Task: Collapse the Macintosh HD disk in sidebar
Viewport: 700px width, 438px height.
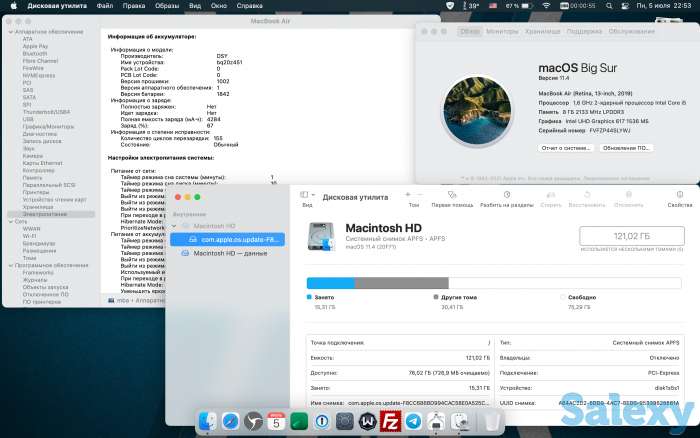Action: 174,226
